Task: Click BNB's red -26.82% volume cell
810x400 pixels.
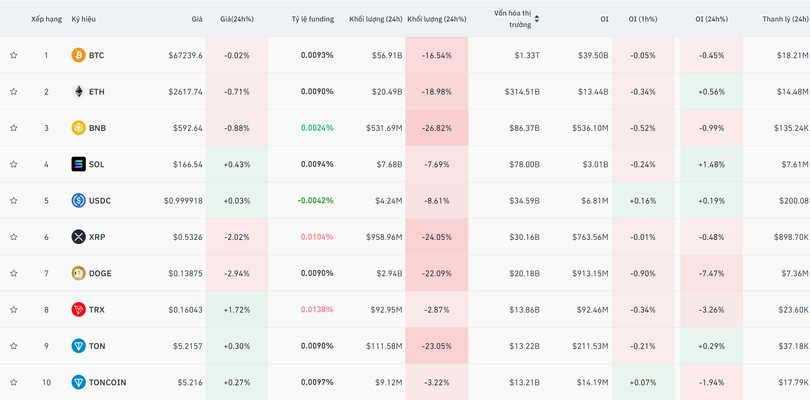Action: (x=436, y=128)
